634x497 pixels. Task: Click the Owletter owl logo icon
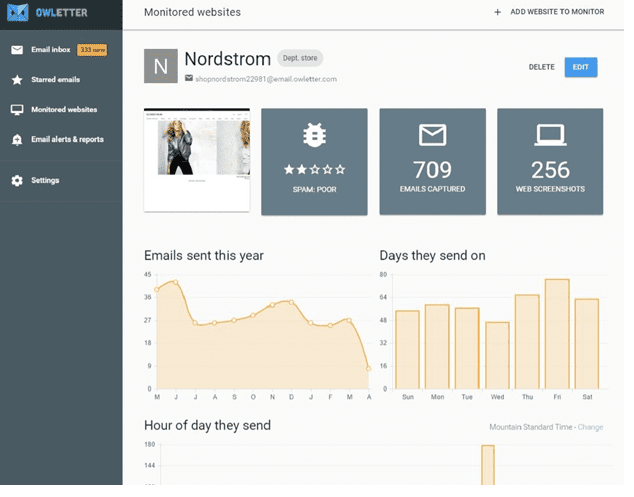click(18, 13)
